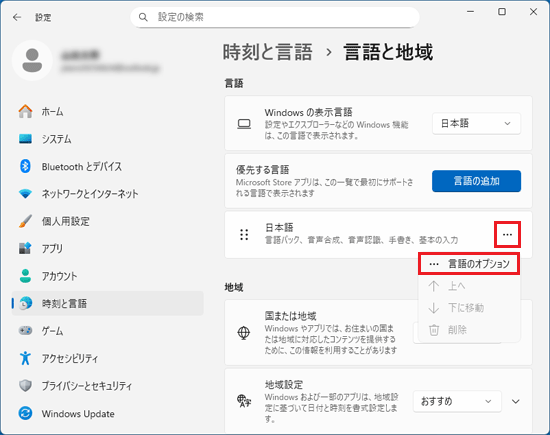Click the 地域設定 language globe icon
This screenshot has height=435, width=550.
(x=244, y=401)
